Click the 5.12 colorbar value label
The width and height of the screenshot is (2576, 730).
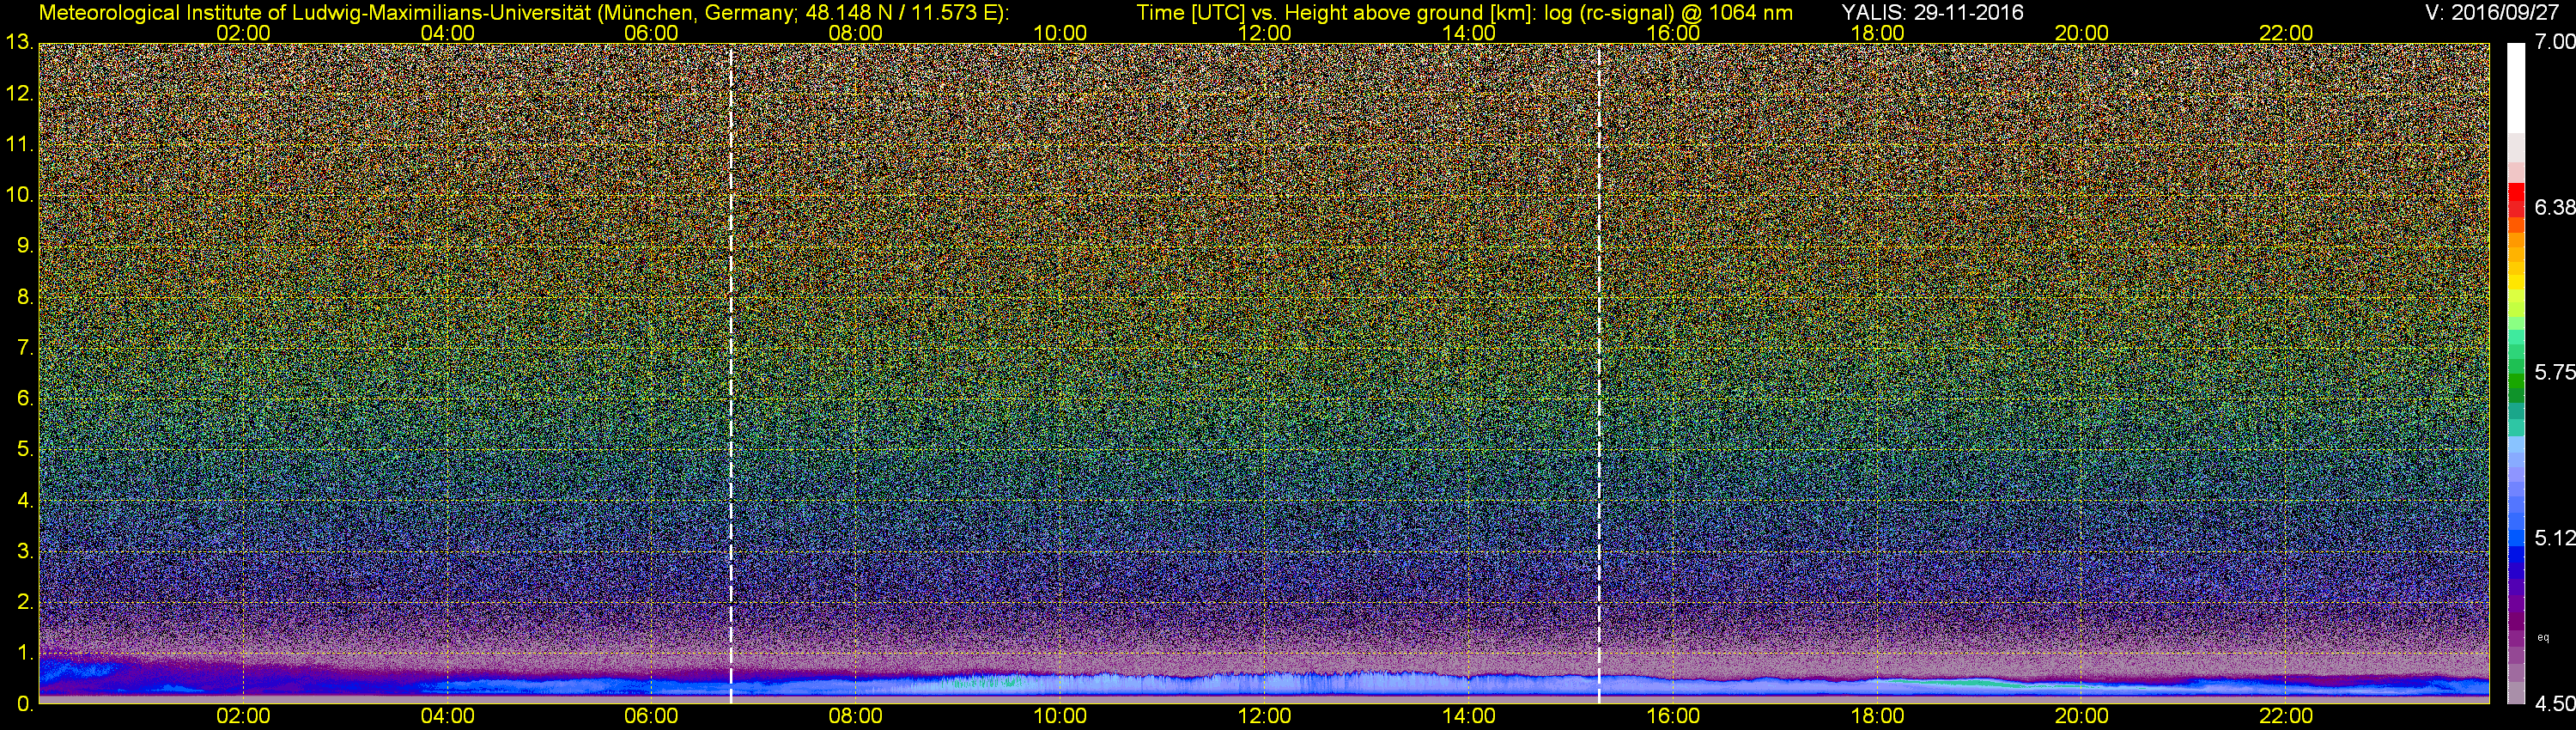[2555, 538]
